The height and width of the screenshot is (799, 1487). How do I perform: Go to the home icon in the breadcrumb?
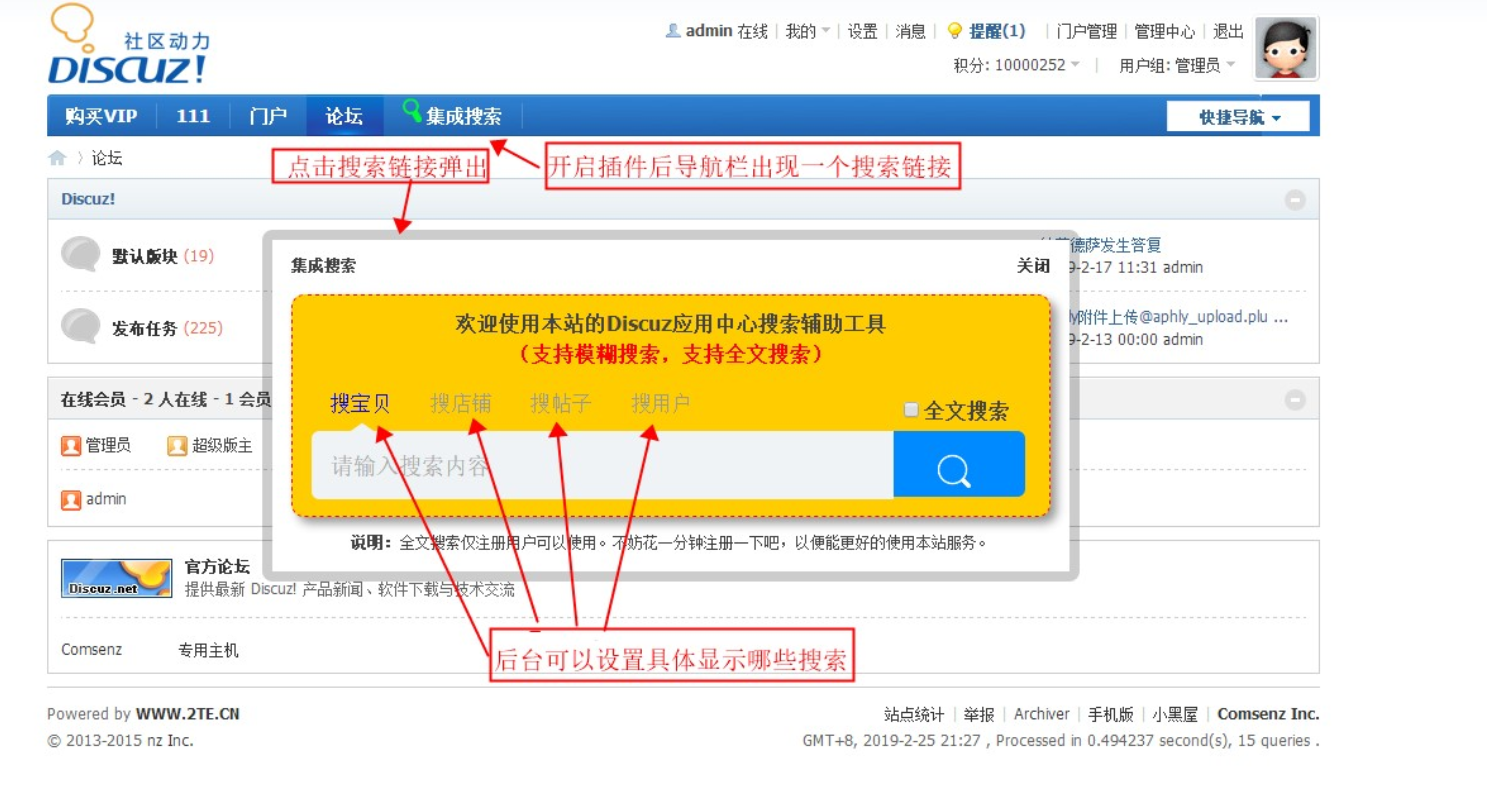pos(57,158)
